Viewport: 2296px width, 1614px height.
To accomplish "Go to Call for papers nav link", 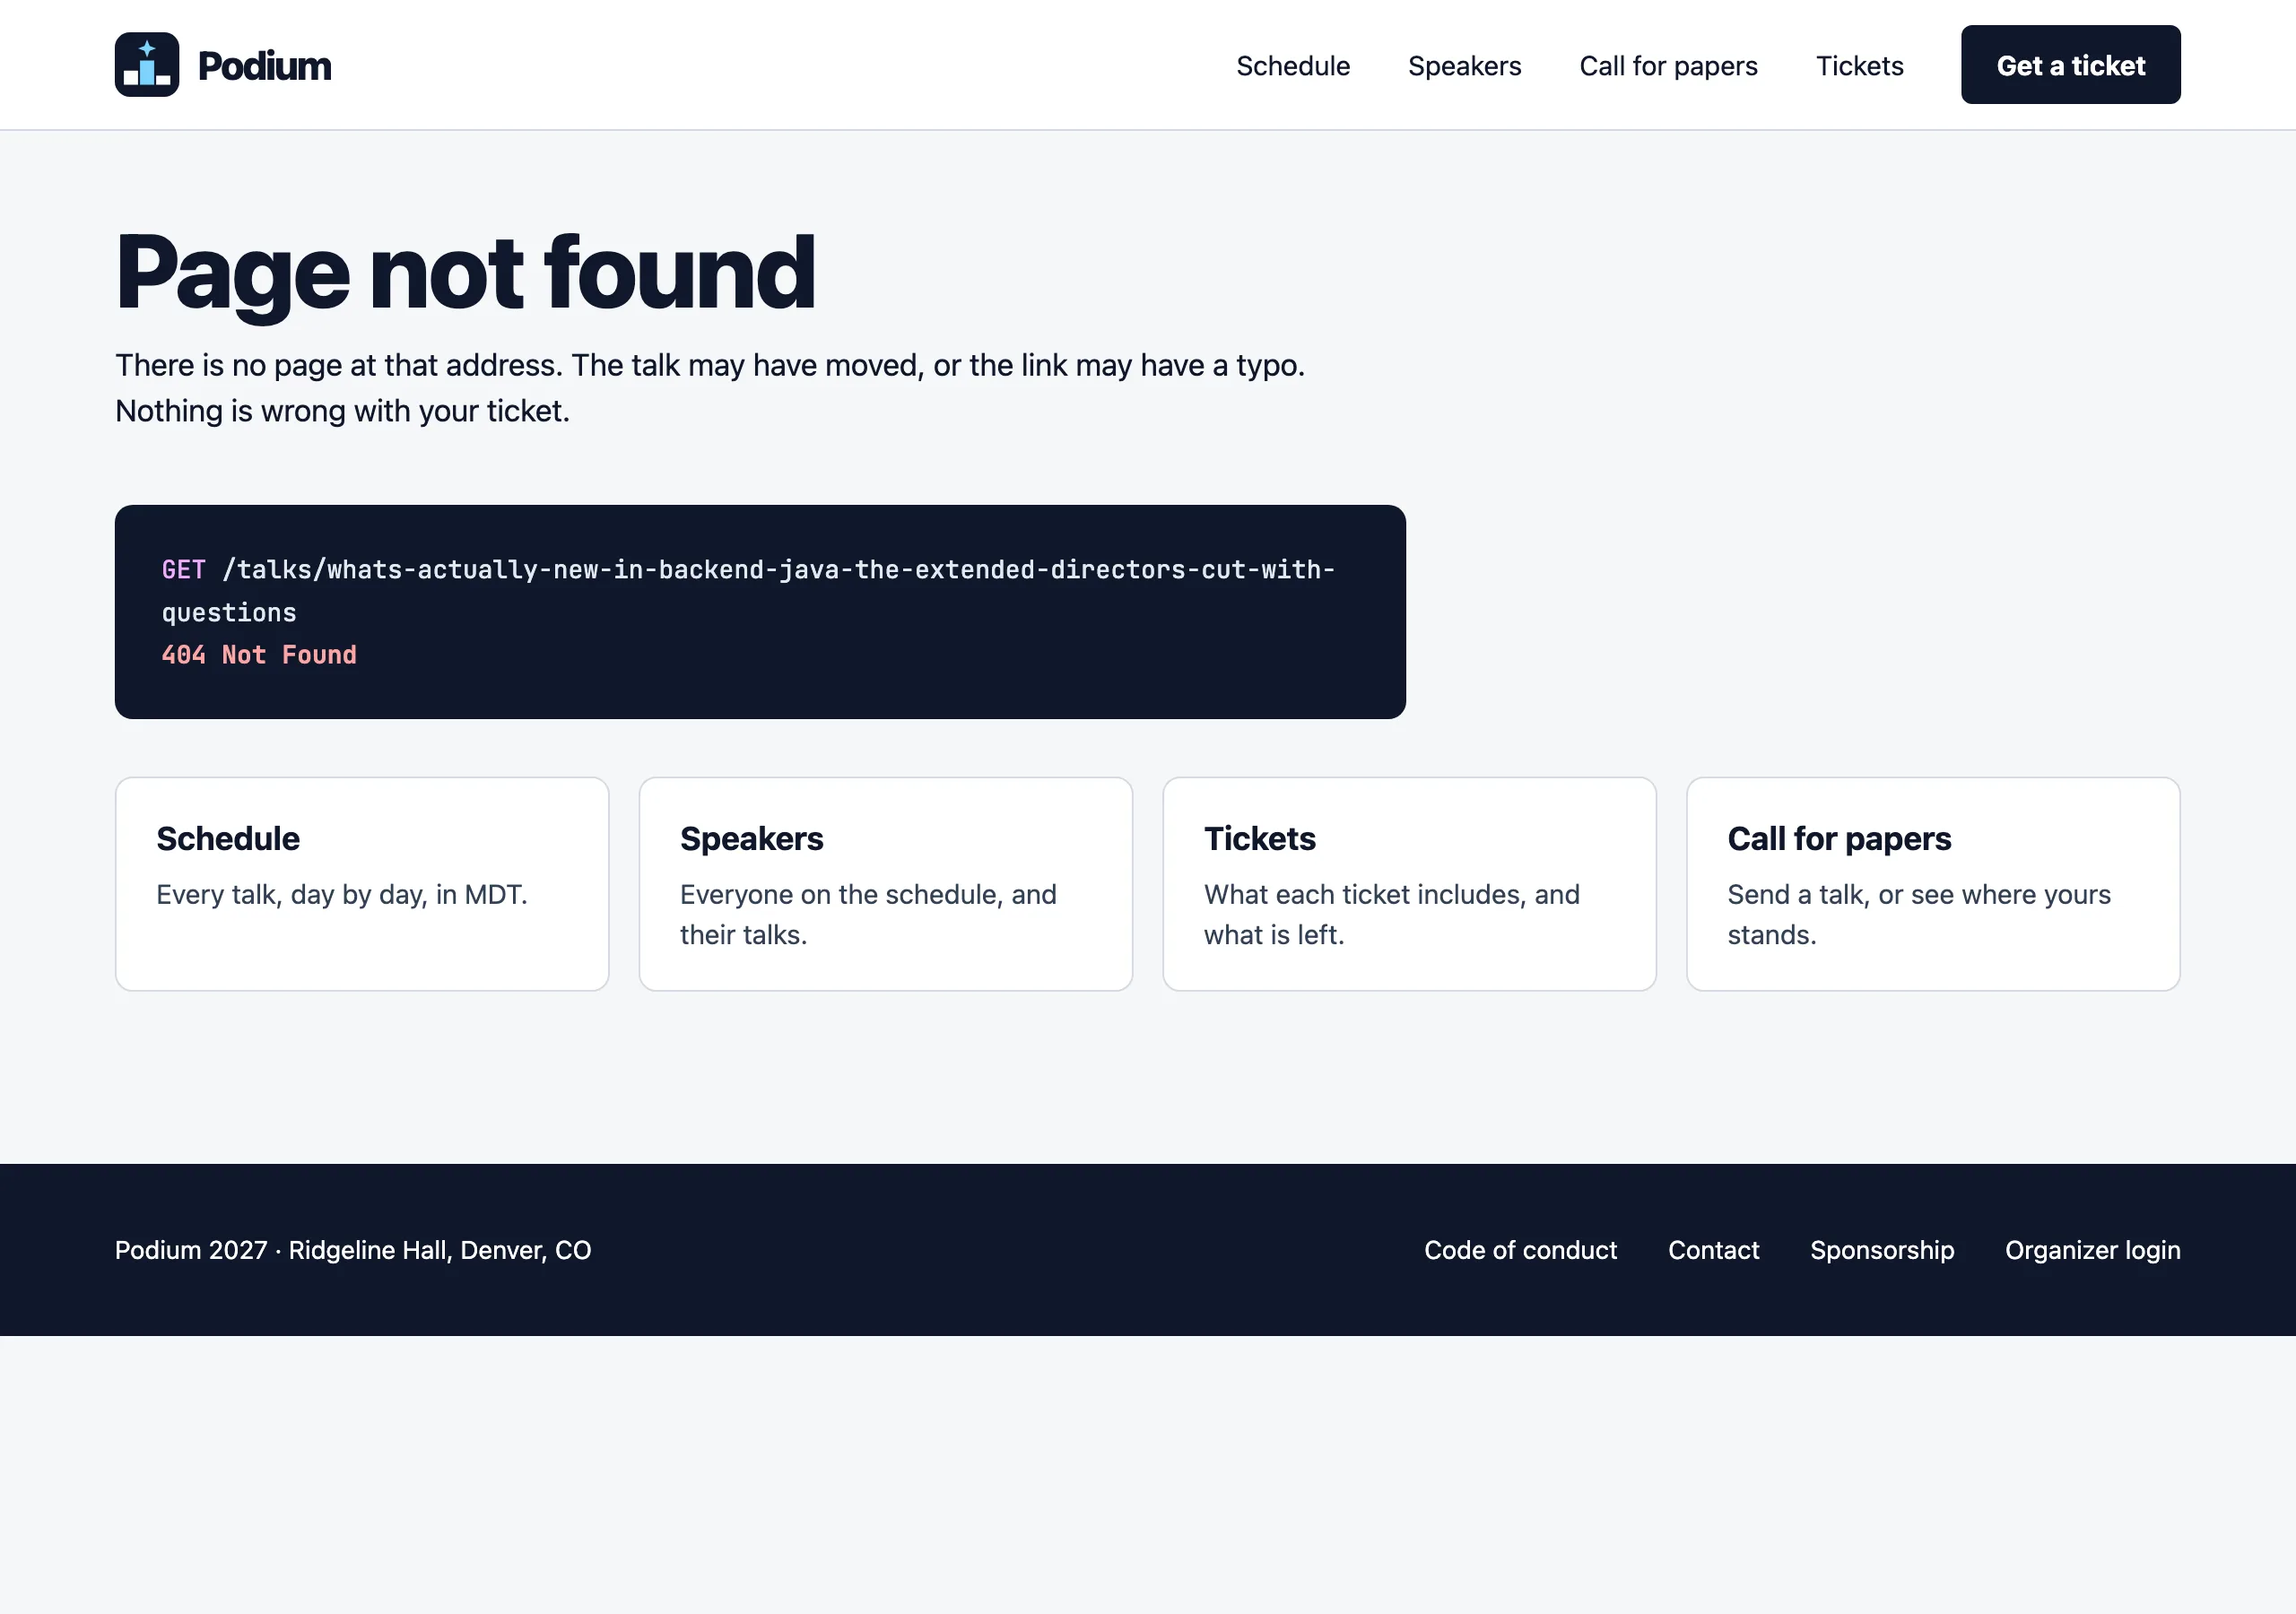I will [1668, 66].
